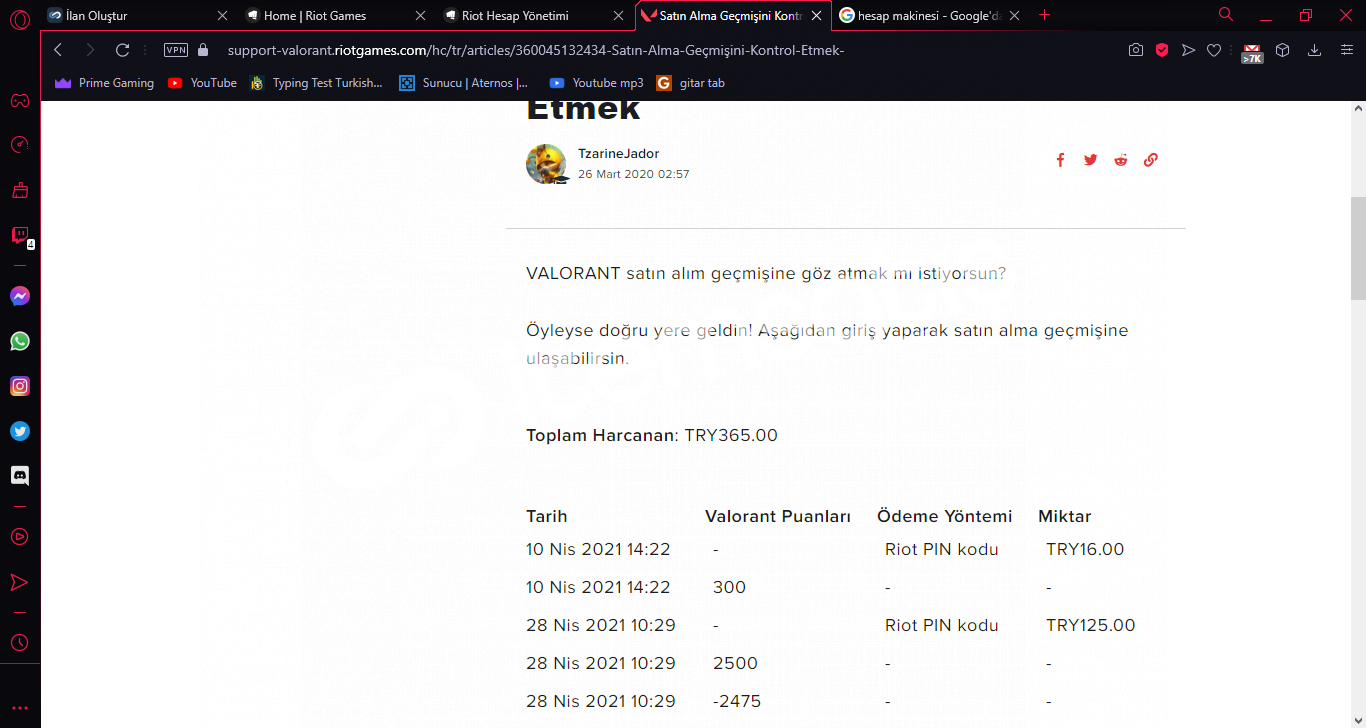Screen dimensions: 1366x728
Task: Click TRY16.00 amount cell
Action: click(1085, 549)
